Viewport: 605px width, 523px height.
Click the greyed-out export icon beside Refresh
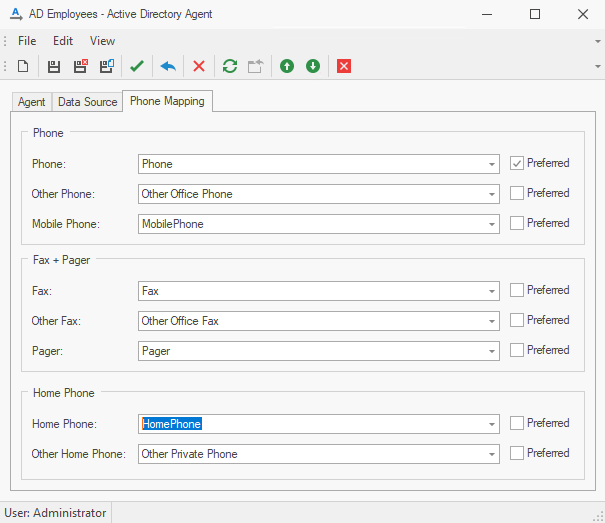pos(255,66)
